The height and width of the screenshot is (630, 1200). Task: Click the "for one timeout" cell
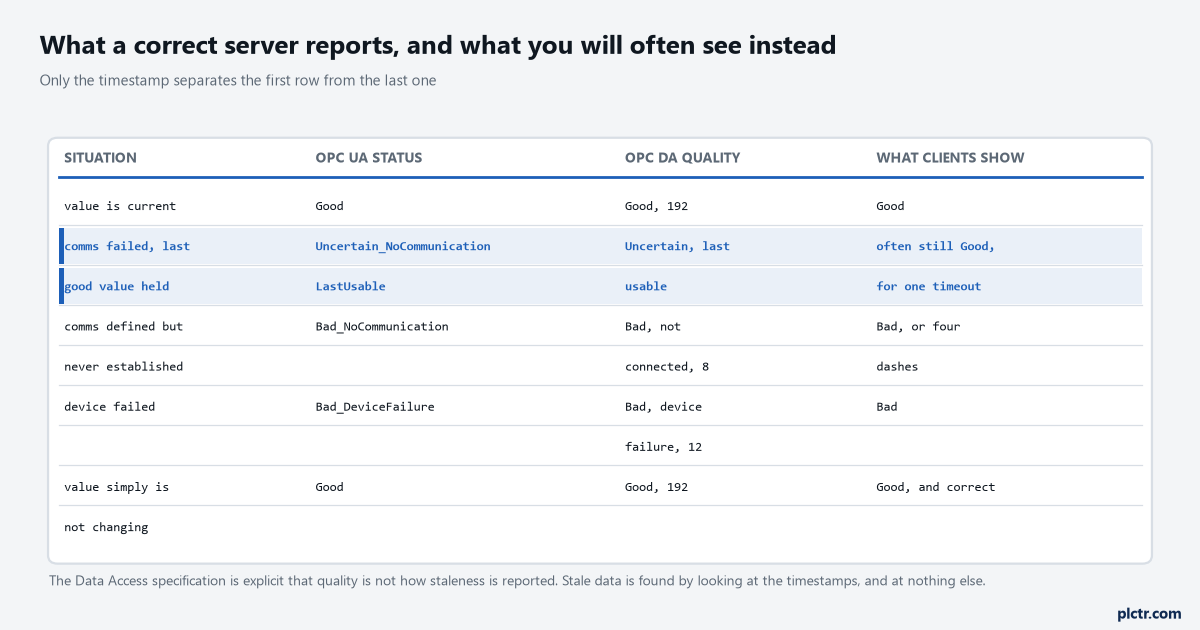(928, 286)
